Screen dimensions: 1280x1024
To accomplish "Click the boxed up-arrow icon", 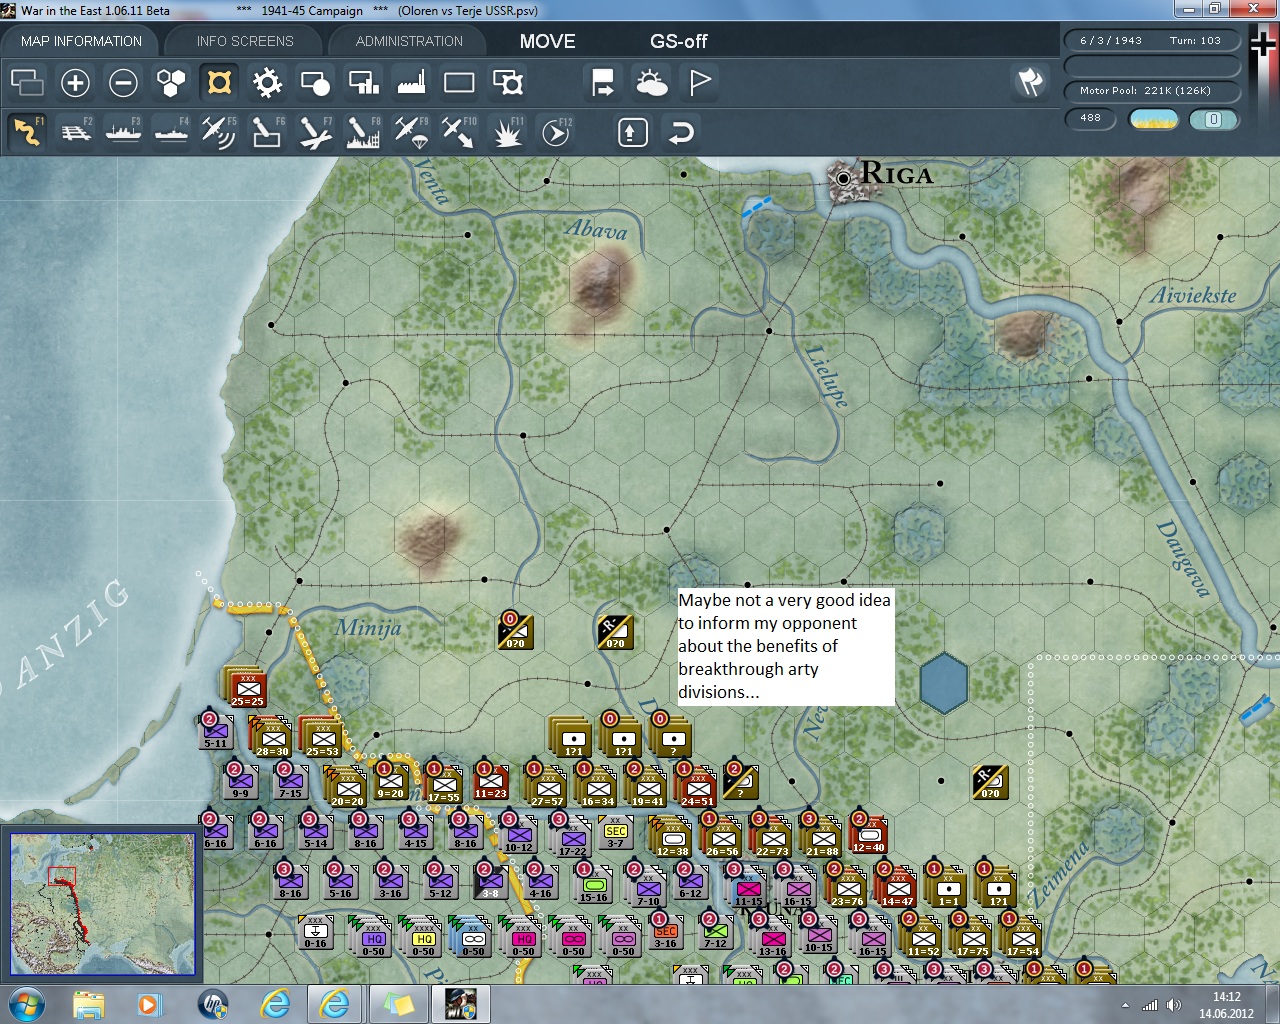I will click(x=632, y=132).
